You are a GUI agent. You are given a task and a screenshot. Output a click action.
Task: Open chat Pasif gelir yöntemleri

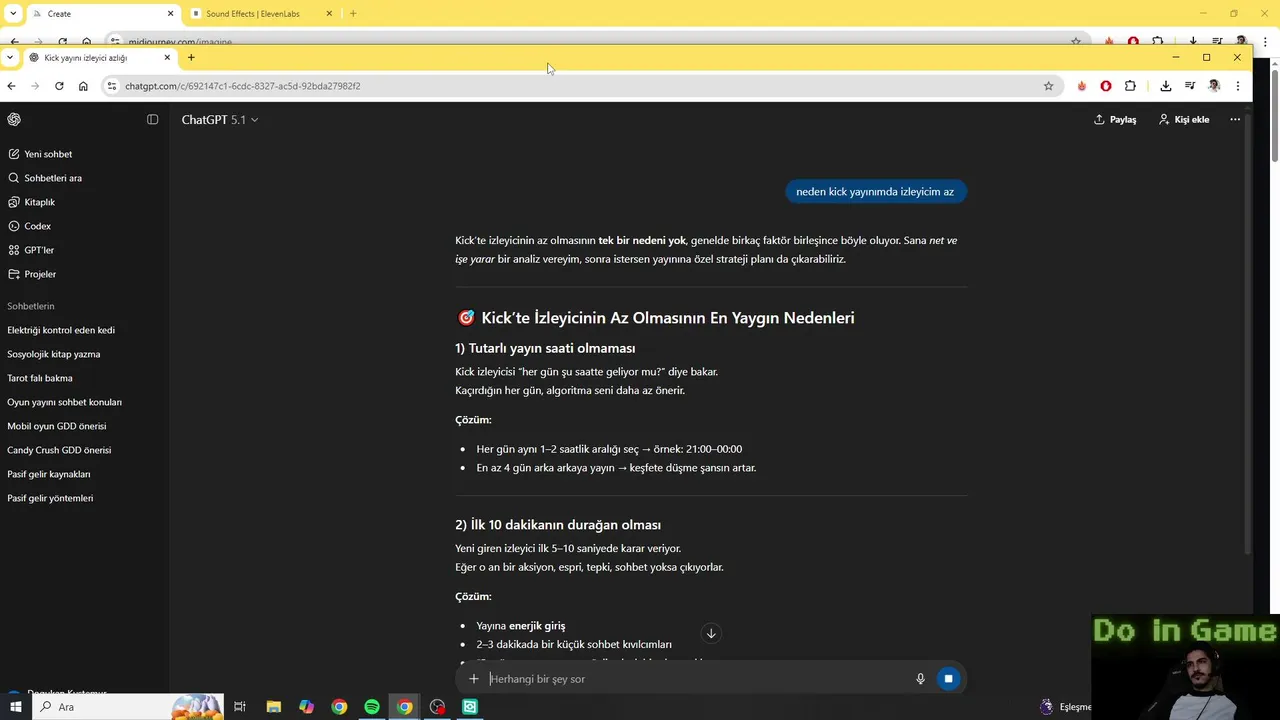84,498
